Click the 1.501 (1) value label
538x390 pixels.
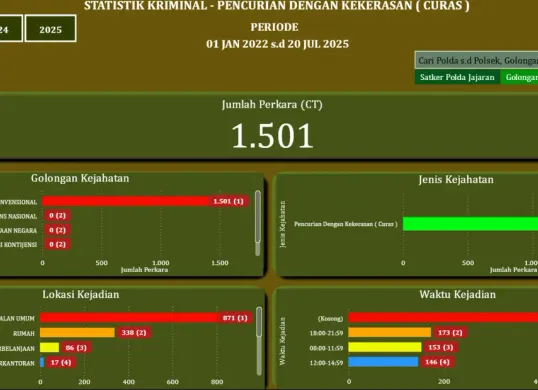(229, 201)
